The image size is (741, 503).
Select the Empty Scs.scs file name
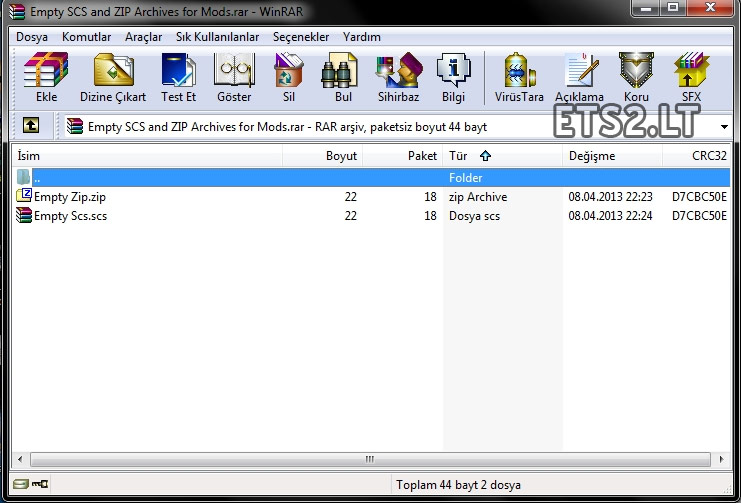tap(70, 216)
